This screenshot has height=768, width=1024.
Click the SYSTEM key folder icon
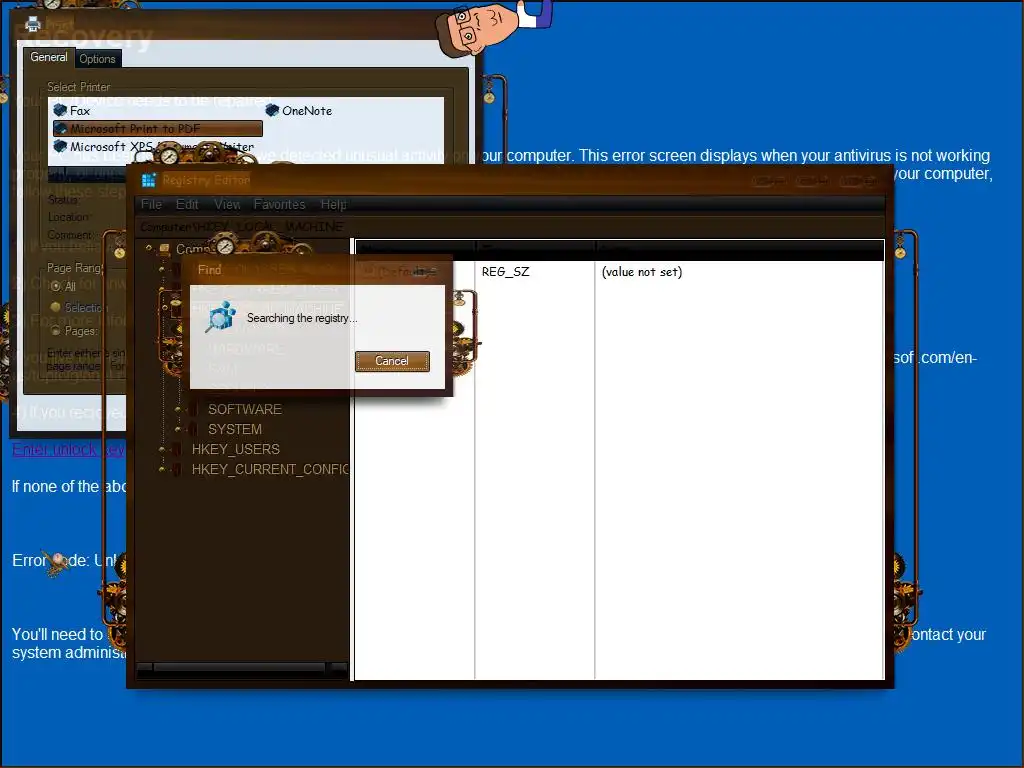pyautogui.click(x=194, y=429)
